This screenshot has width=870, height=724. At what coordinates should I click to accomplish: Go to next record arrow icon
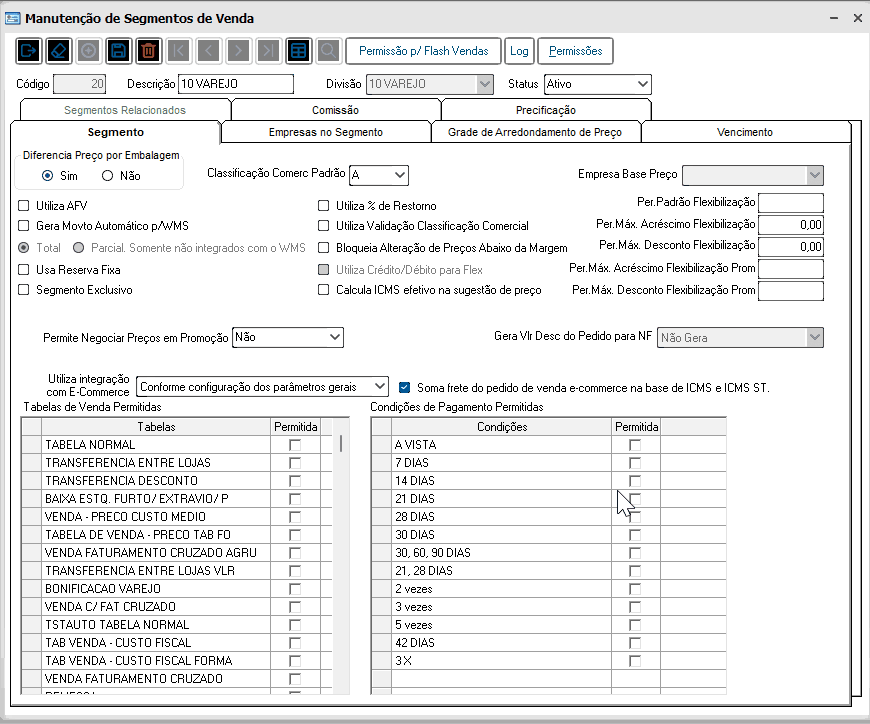coord(238,51)
